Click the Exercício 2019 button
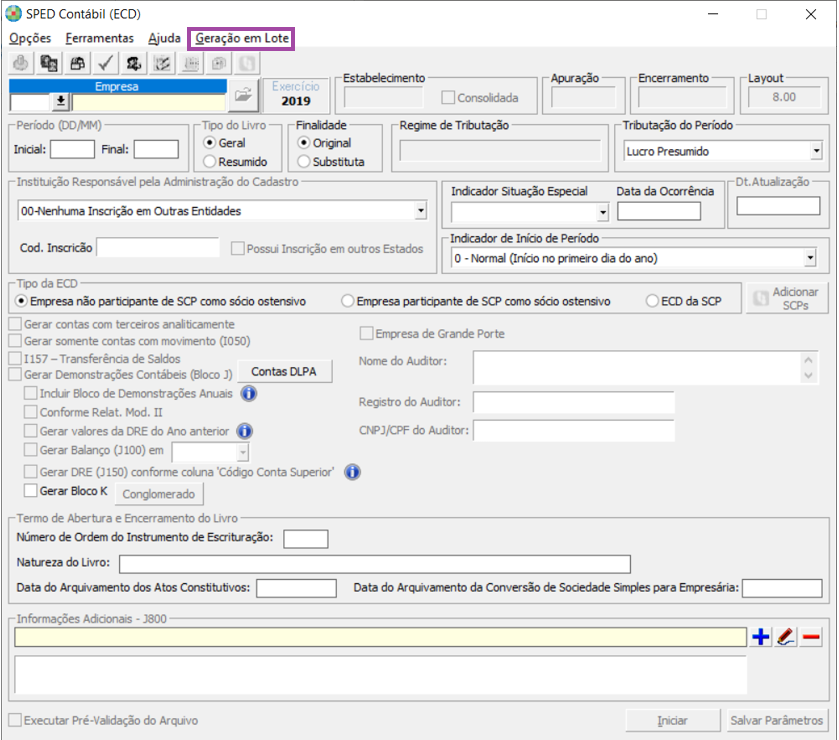Viewport: 839px width, 740px height. click(296, 95)
